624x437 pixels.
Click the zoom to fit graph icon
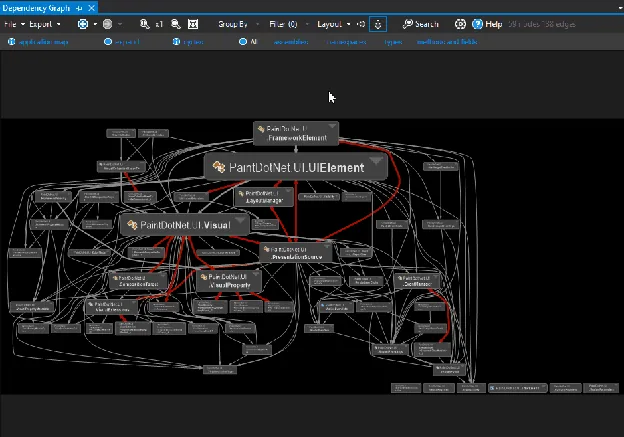pos(193,24)
